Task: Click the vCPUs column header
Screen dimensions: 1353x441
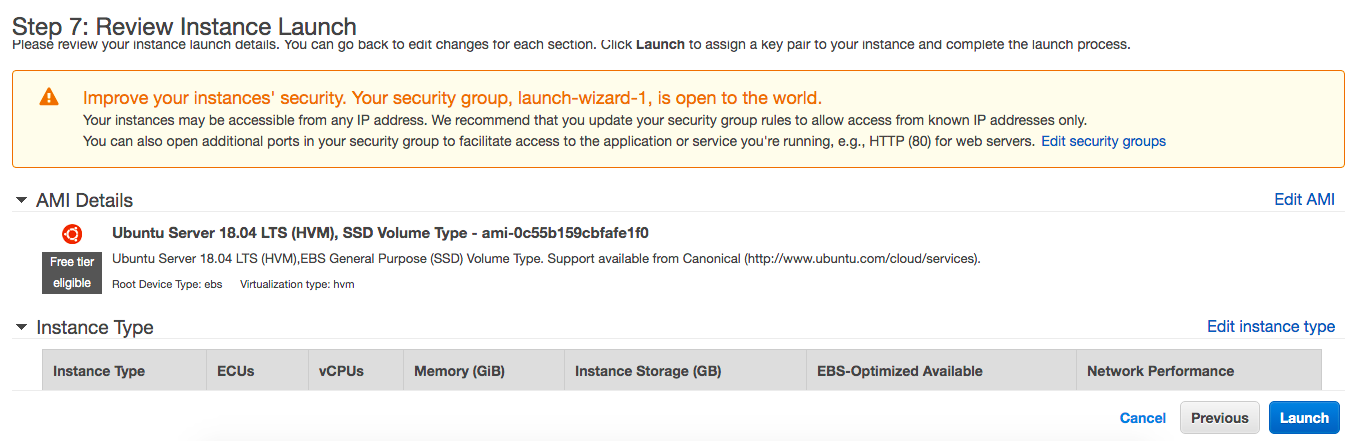Action: point(341,371)
